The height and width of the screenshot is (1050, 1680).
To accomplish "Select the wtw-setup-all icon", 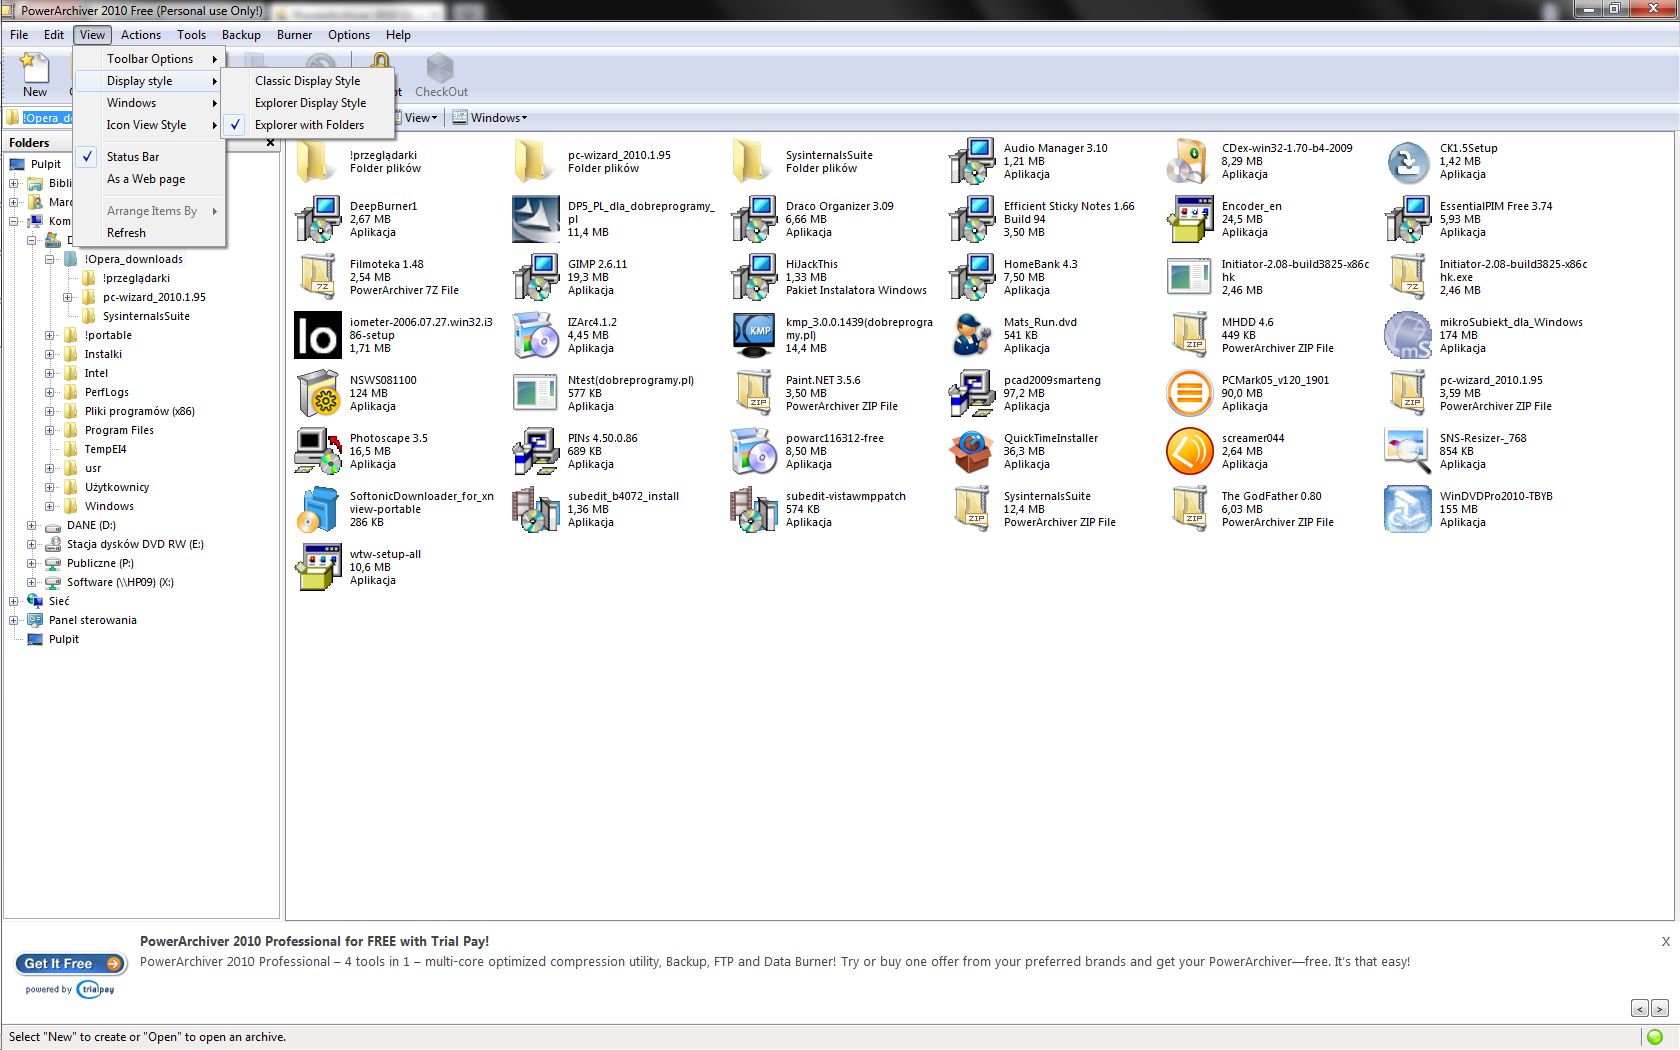I will [x=318, y=567].
